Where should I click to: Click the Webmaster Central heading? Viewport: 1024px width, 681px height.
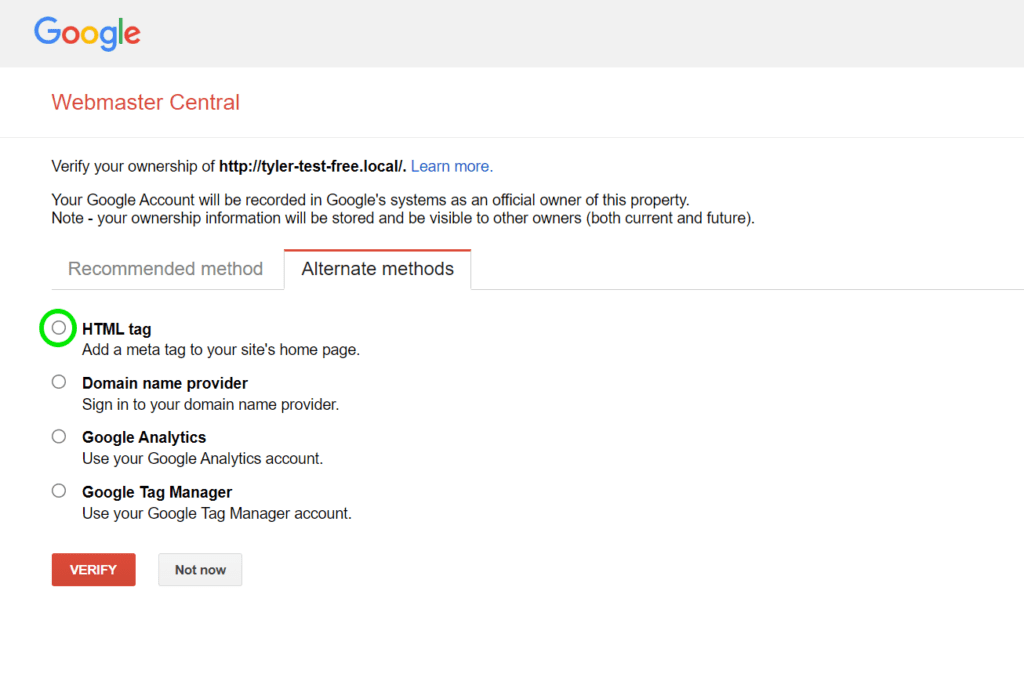point(146,103)
